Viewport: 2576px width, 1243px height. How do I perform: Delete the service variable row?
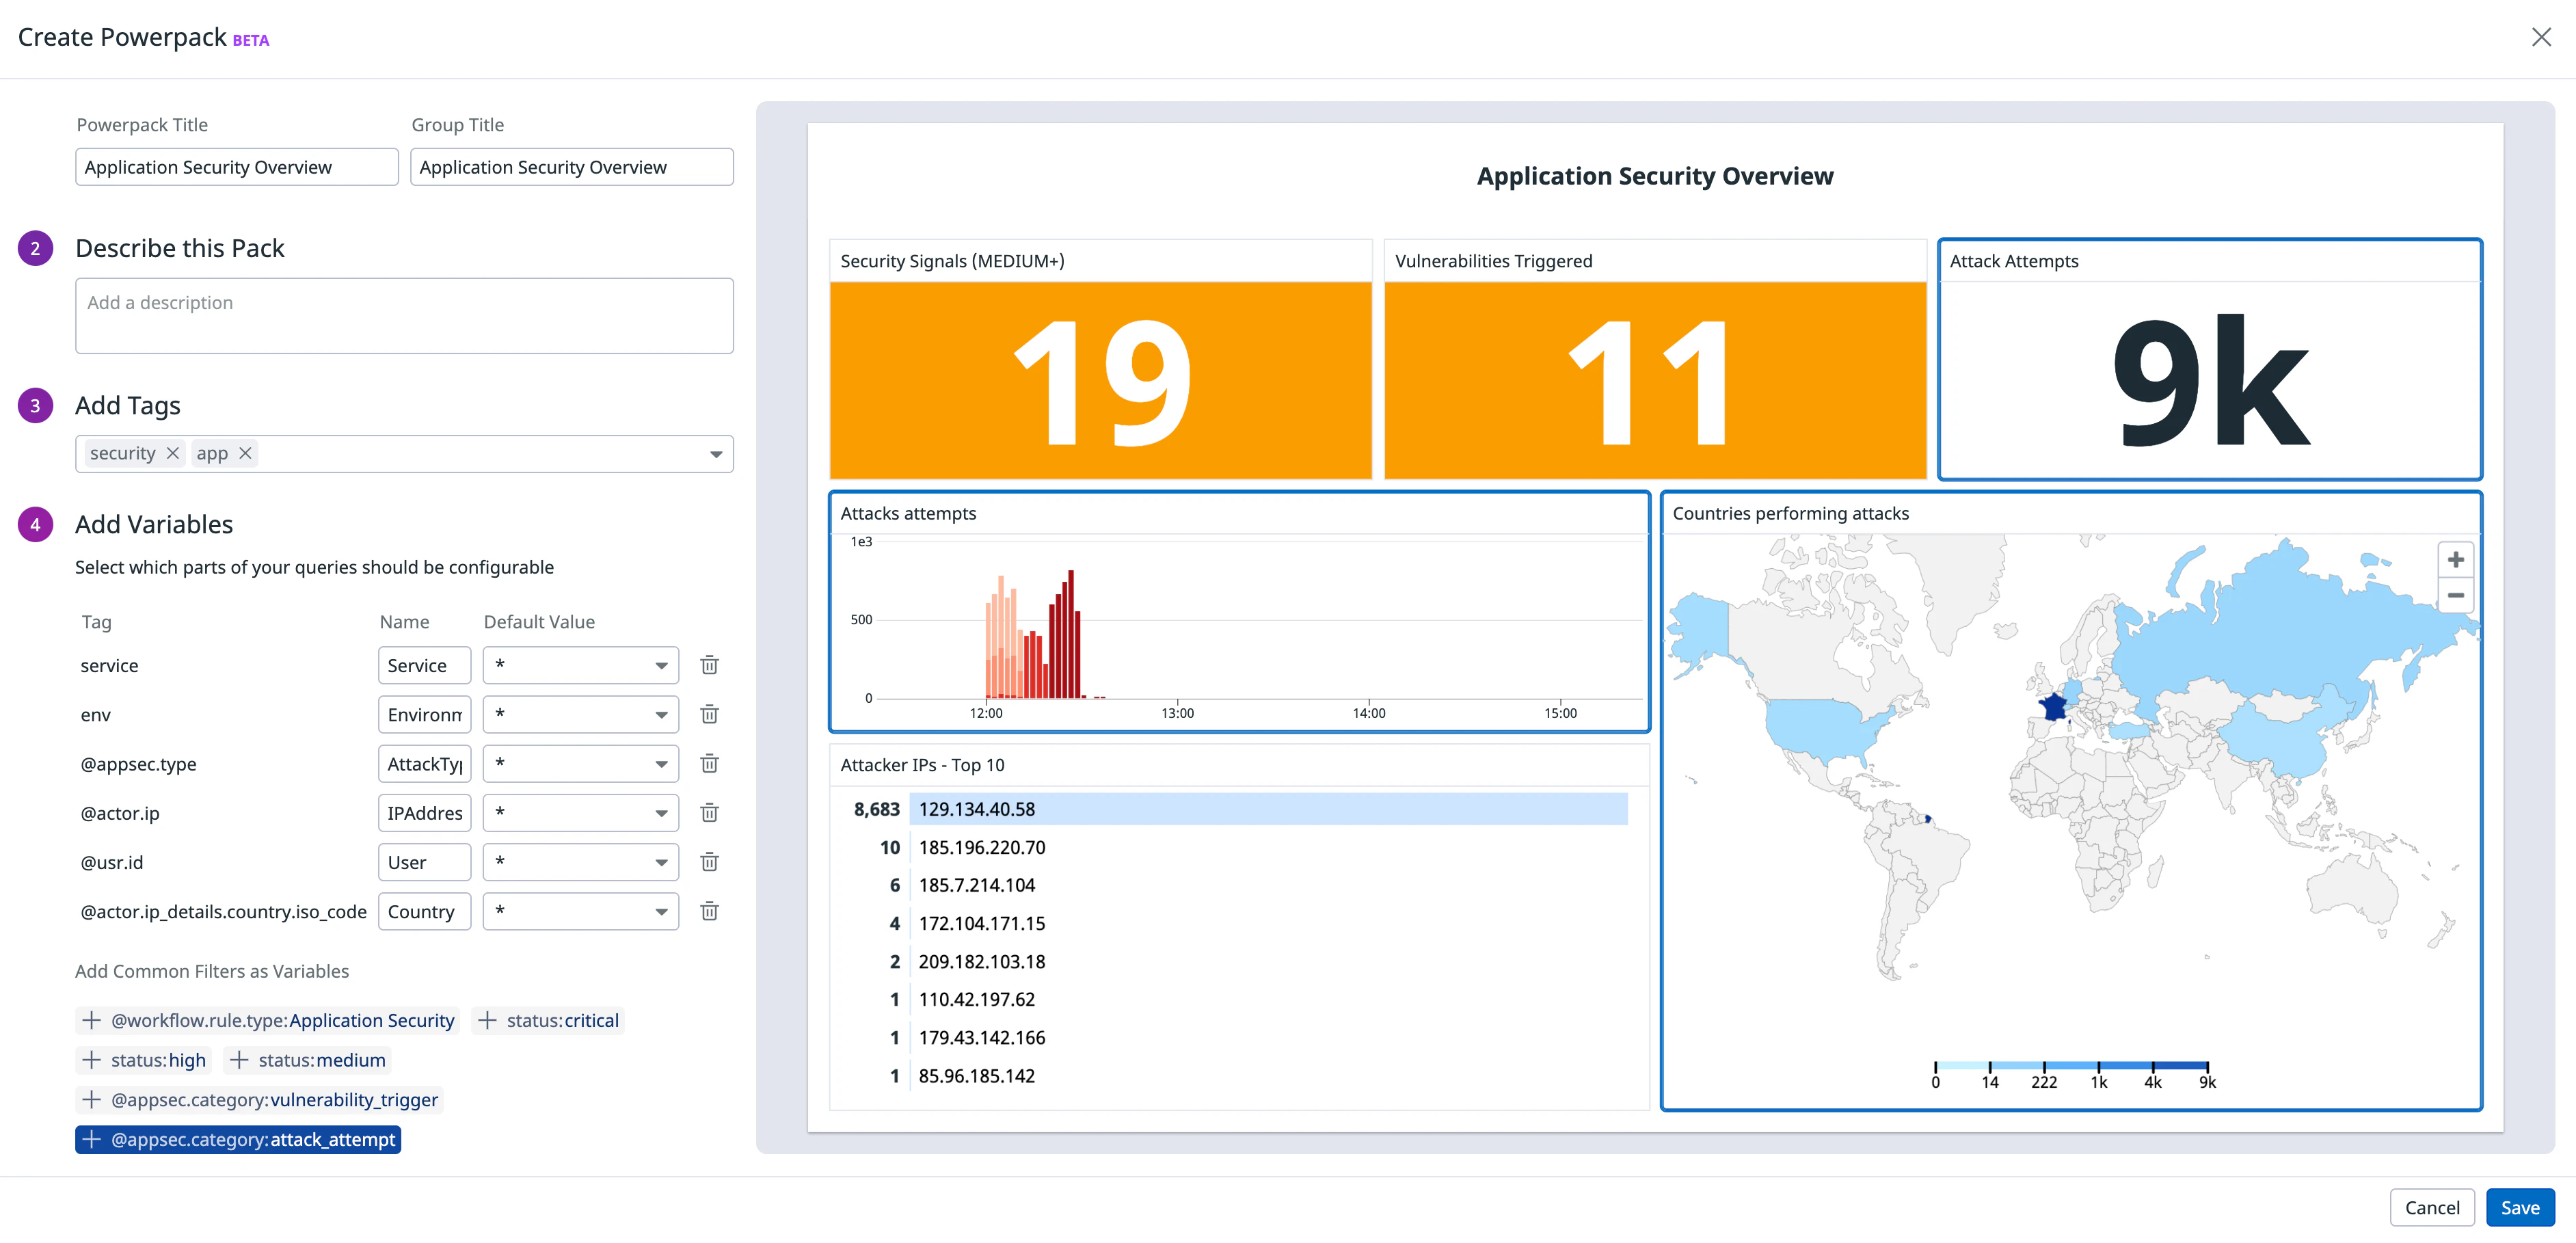coord(709,665)
